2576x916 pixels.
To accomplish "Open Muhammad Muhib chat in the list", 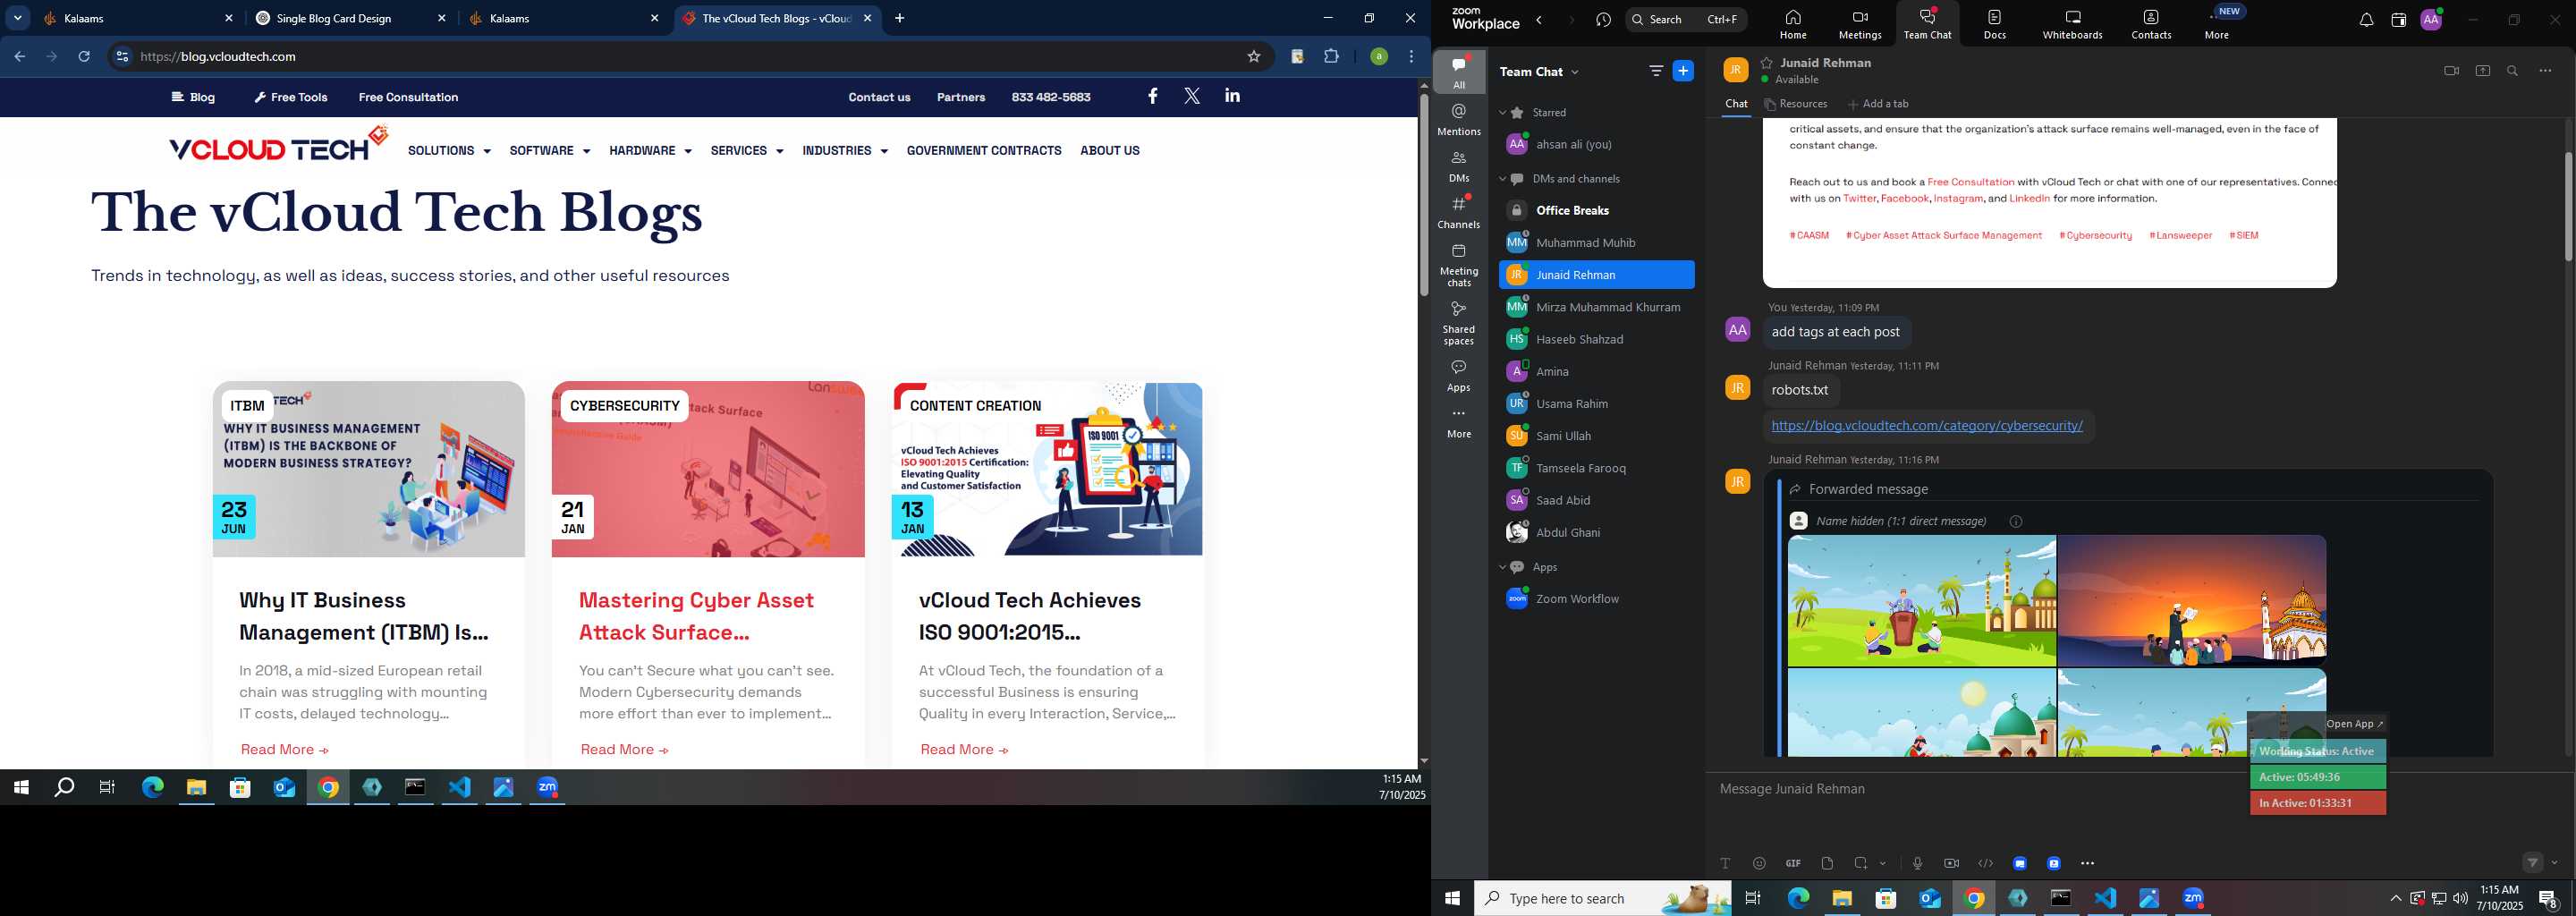I will [x=1596, y=243].
